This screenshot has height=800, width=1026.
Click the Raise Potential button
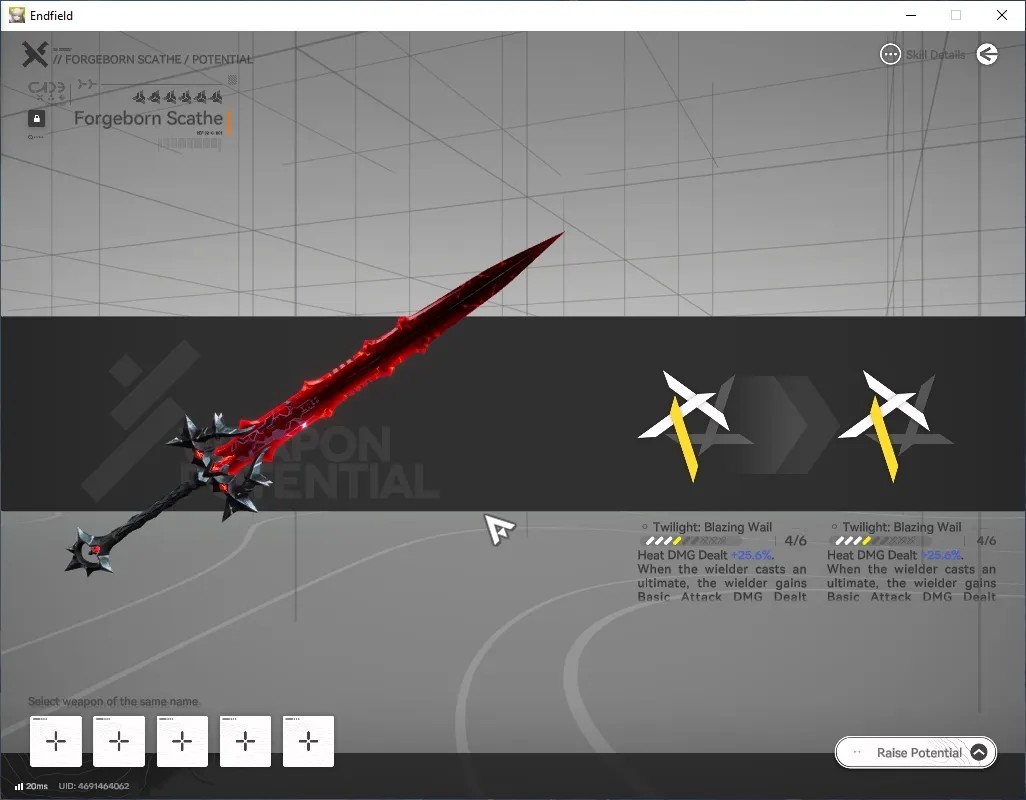coord(916,752)
